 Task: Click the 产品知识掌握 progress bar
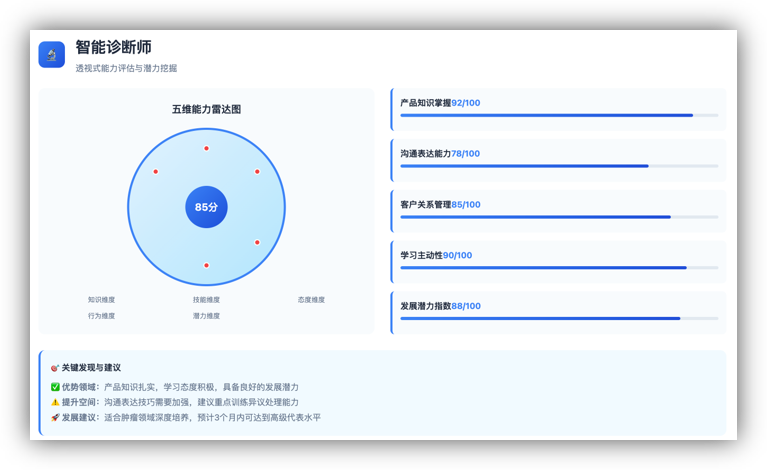(558, 115)
